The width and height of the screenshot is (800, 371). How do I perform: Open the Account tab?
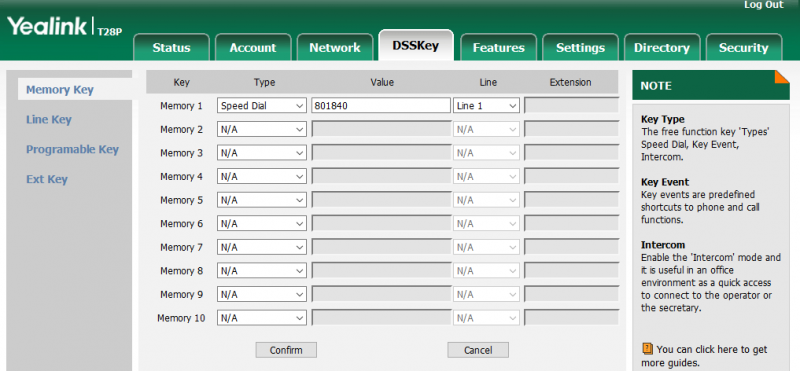click(x=253, y=47)
